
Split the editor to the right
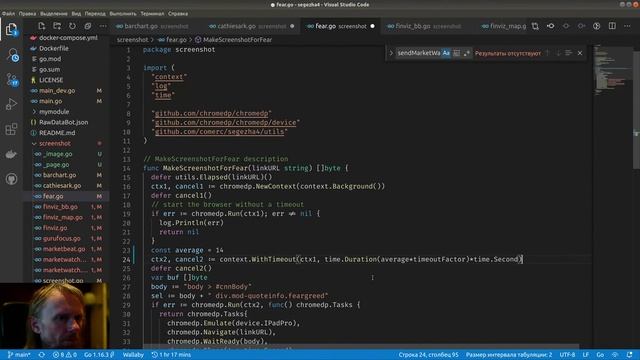612,26
